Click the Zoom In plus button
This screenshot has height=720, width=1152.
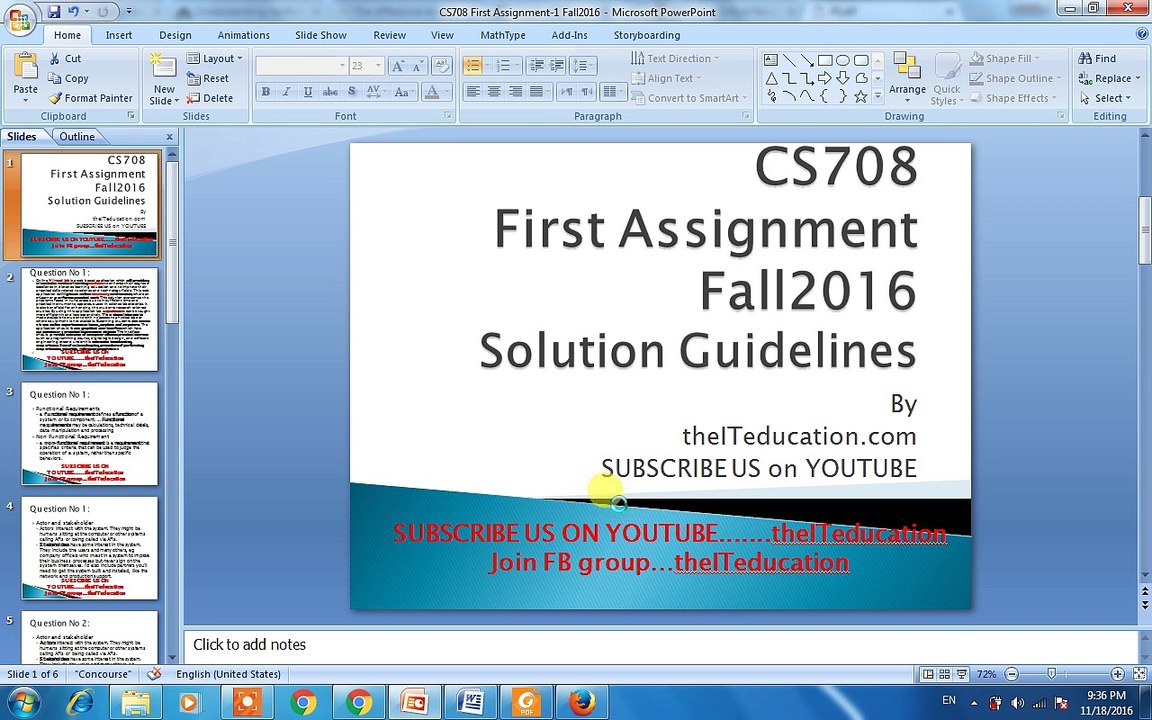coord(1117,674)
